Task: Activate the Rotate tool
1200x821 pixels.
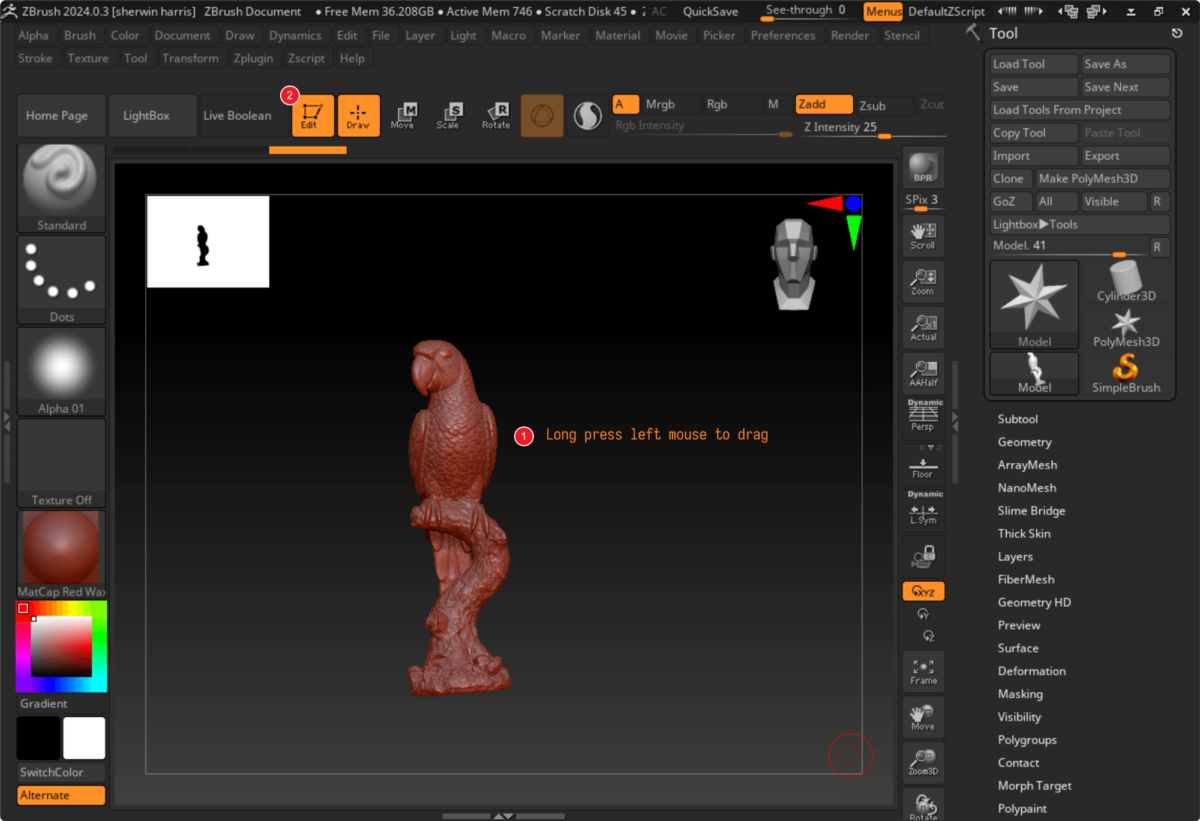Action: point(496,115)
